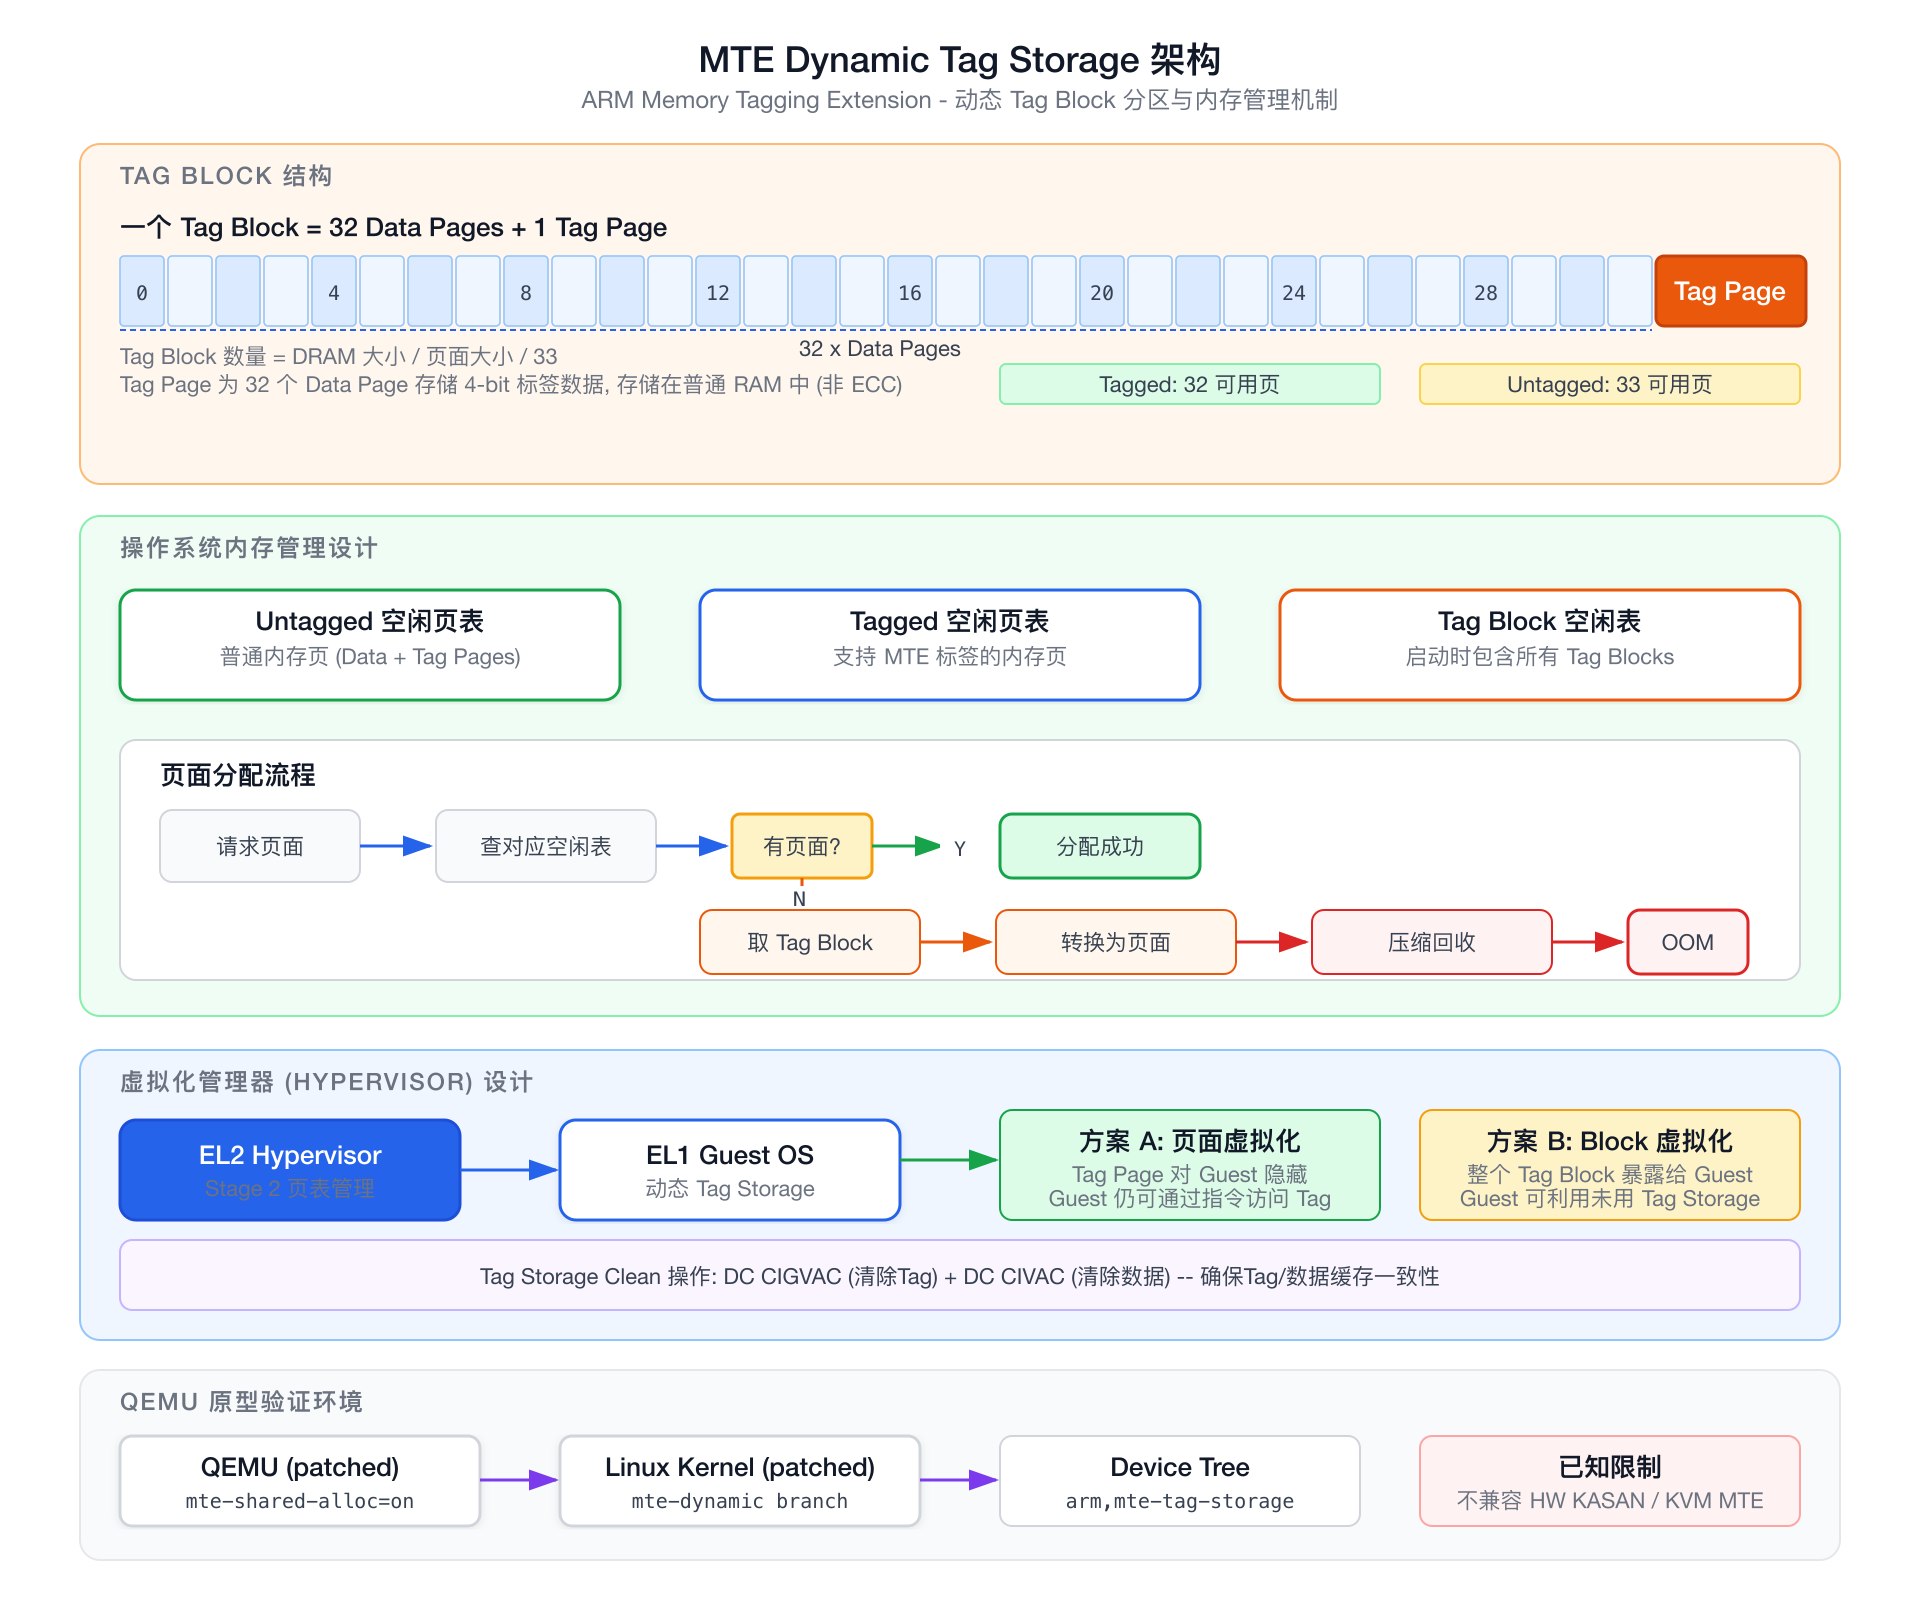Click the 有页面? decision node

coord(802,845)
